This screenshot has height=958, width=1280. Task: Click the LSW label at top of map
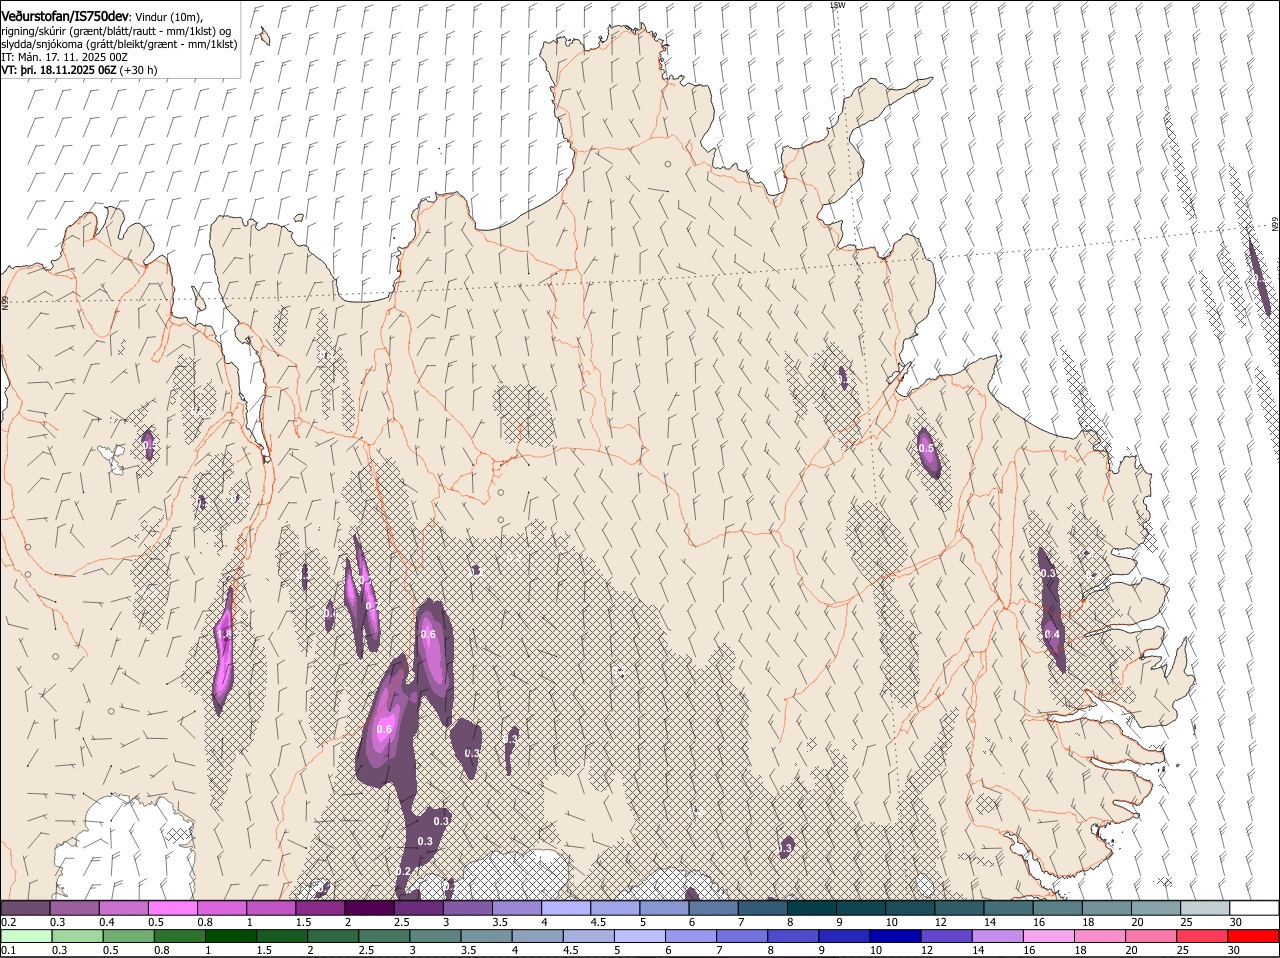click(x=838, y=5)
